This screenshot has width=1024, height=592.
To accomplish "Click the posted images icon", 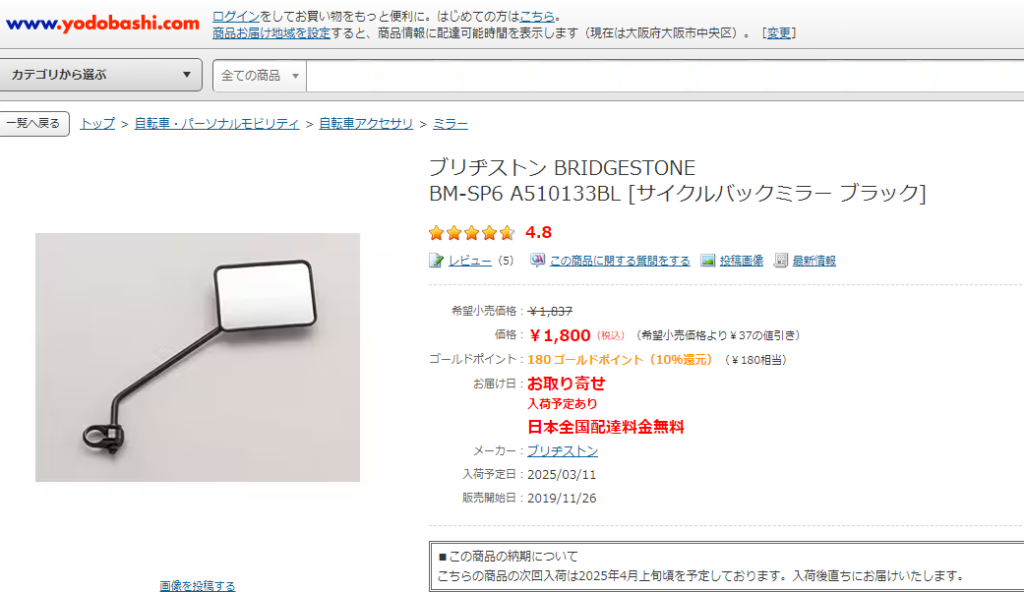I will coord(708,261).
